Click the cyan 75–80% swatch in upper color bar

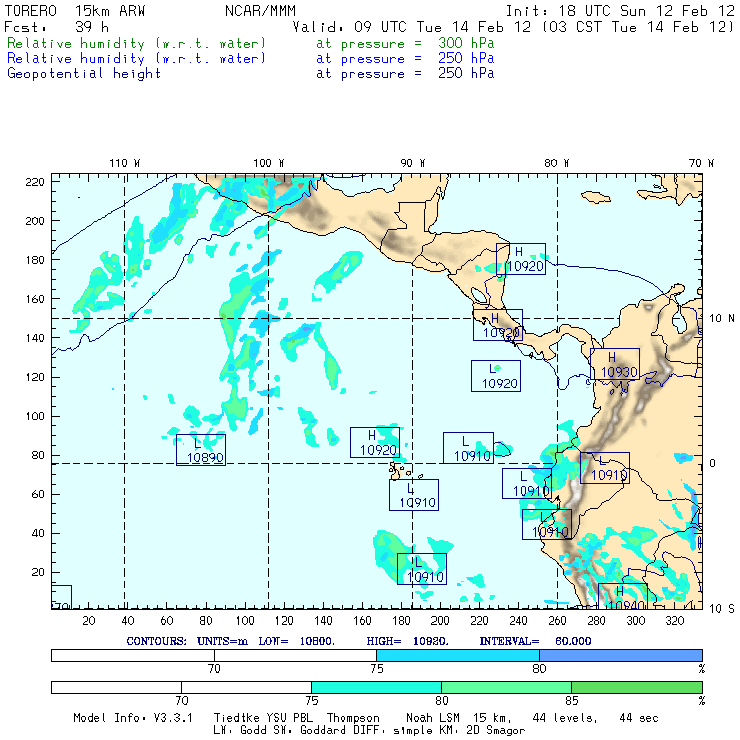coord(458,655)
